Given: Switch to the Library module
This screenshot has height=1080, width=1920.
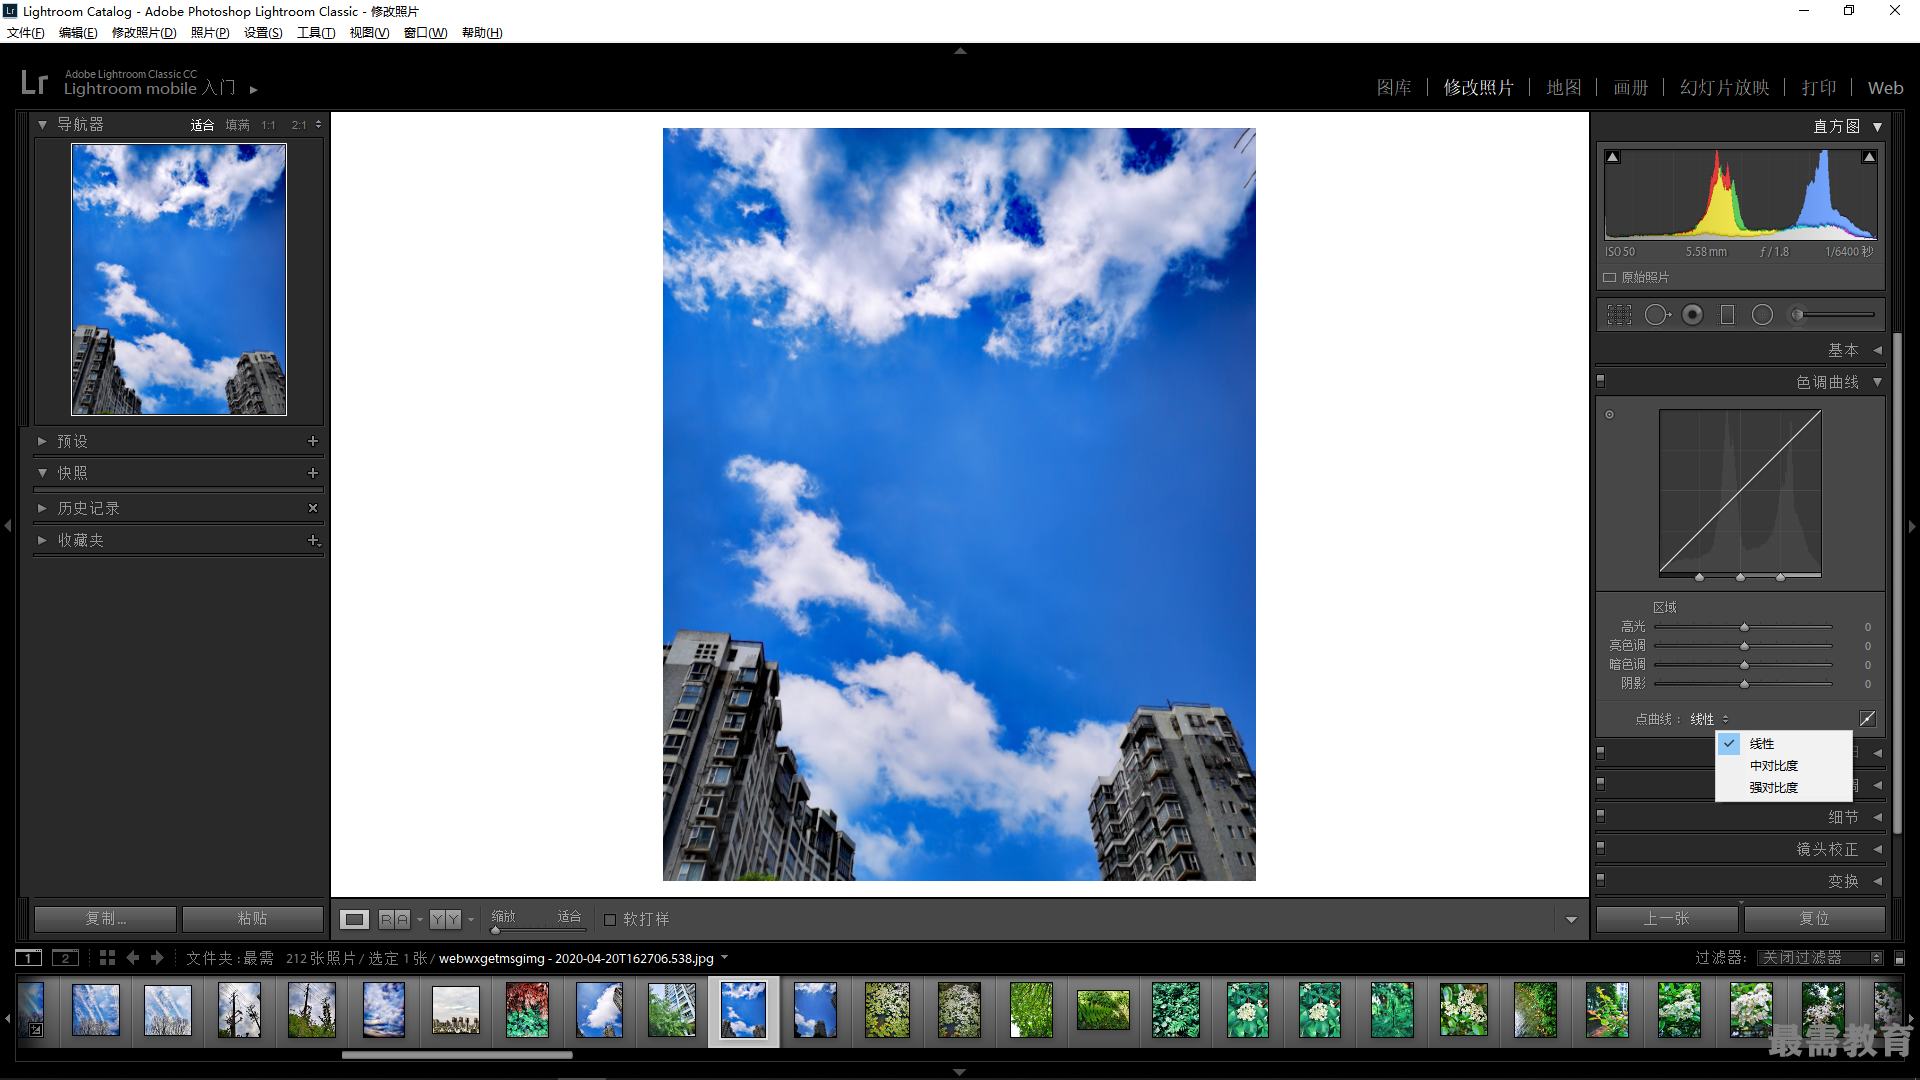Looking at the screenshot, I should coord(1394,88).
